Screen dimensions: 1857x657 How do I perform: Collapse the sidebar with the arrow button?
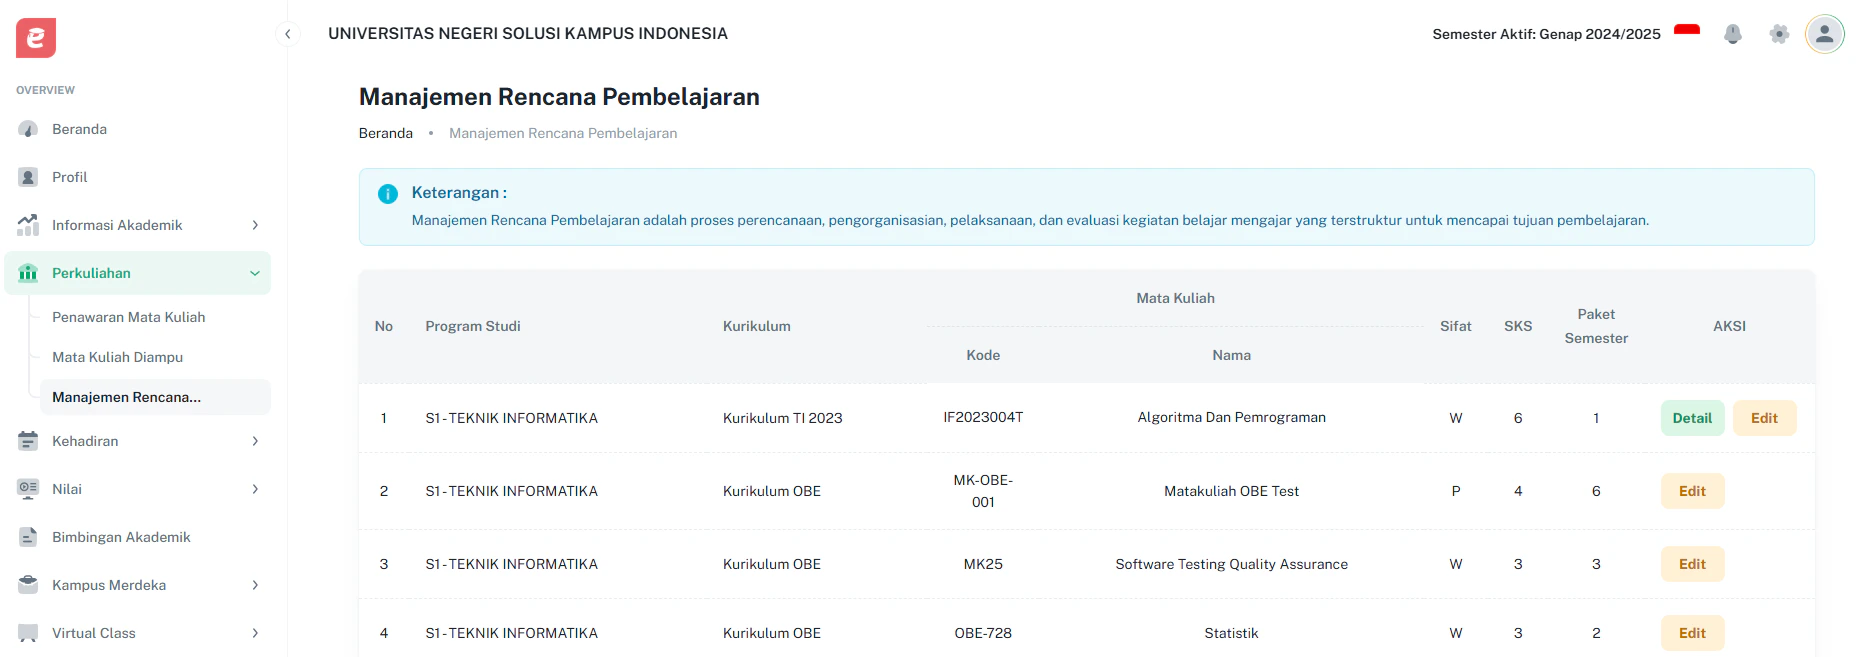click(287, 34)
